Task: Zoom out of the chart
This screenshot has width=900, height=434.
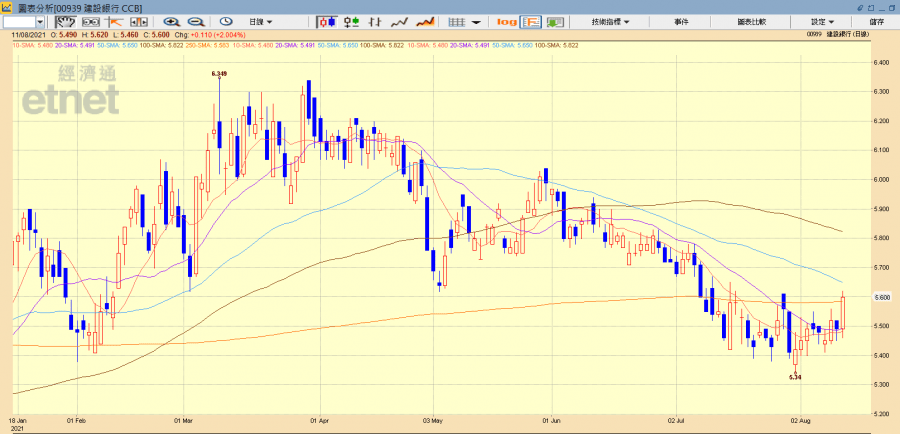Action: click(195, 21)
